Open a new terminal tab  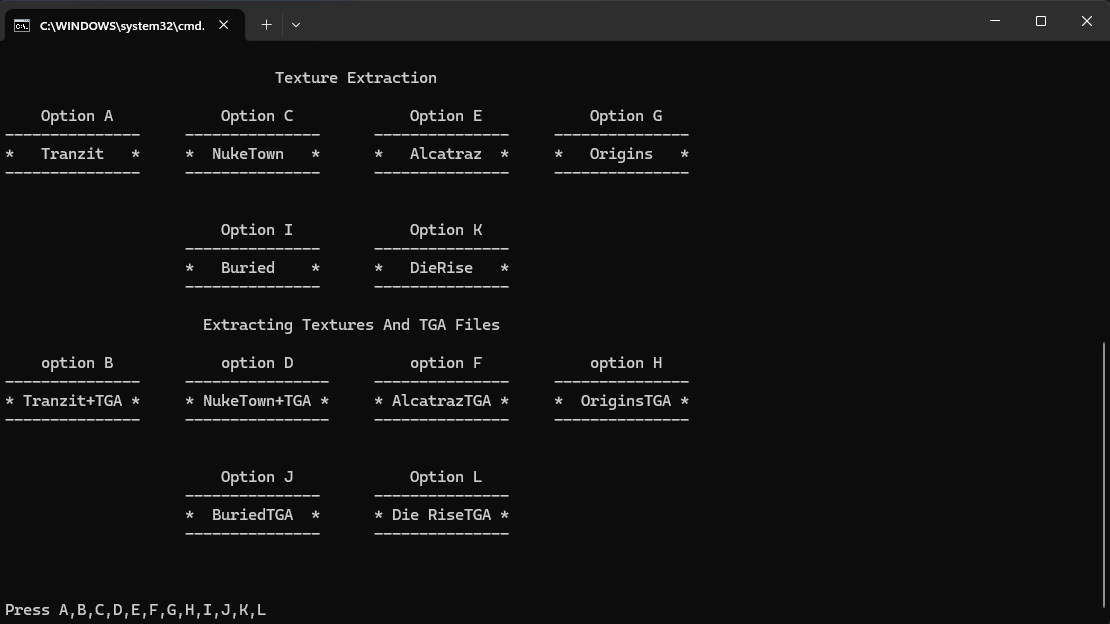click(x=266, y=25)
